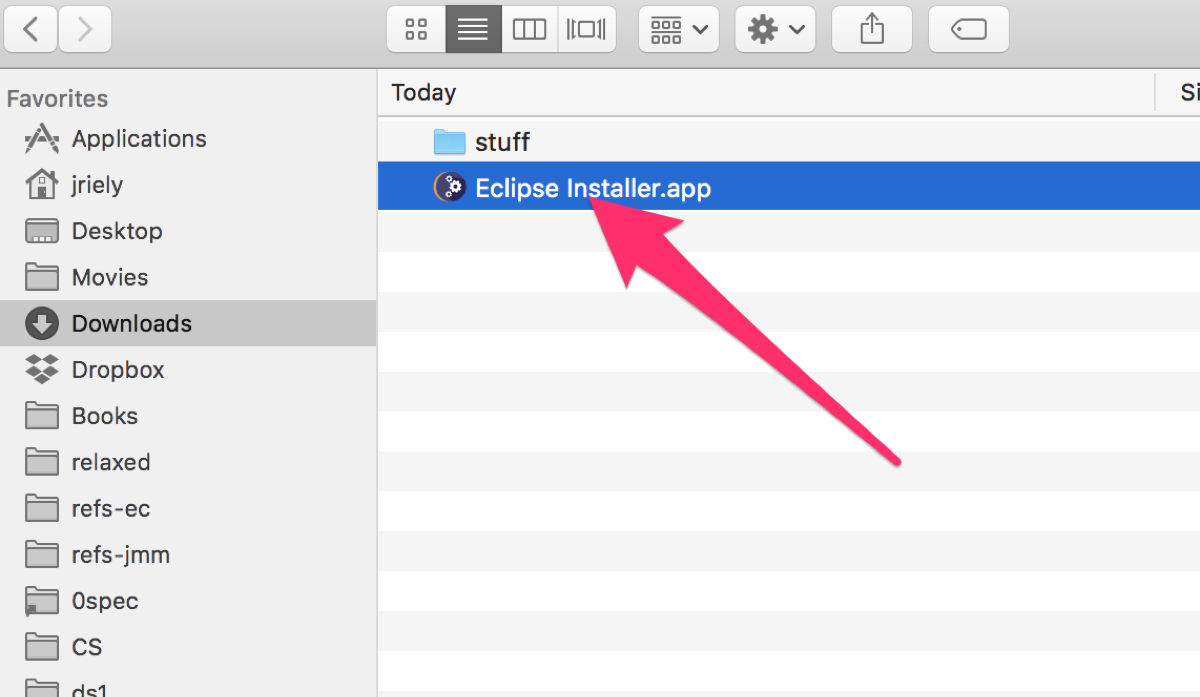
Task: Select the Downloads sidebar item
Action: (131, 323)
